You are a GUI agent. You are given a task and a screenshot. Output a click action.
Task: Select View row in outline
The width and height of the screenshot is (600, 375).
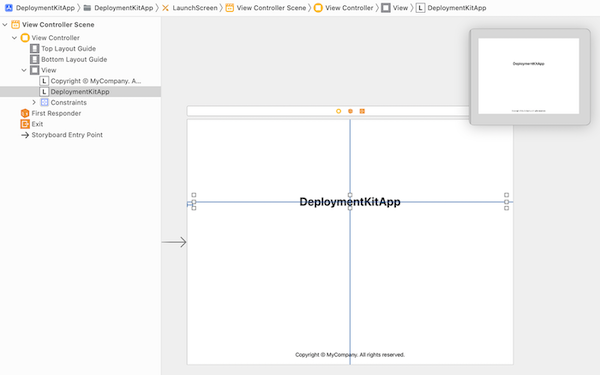[x=80, y=70]
